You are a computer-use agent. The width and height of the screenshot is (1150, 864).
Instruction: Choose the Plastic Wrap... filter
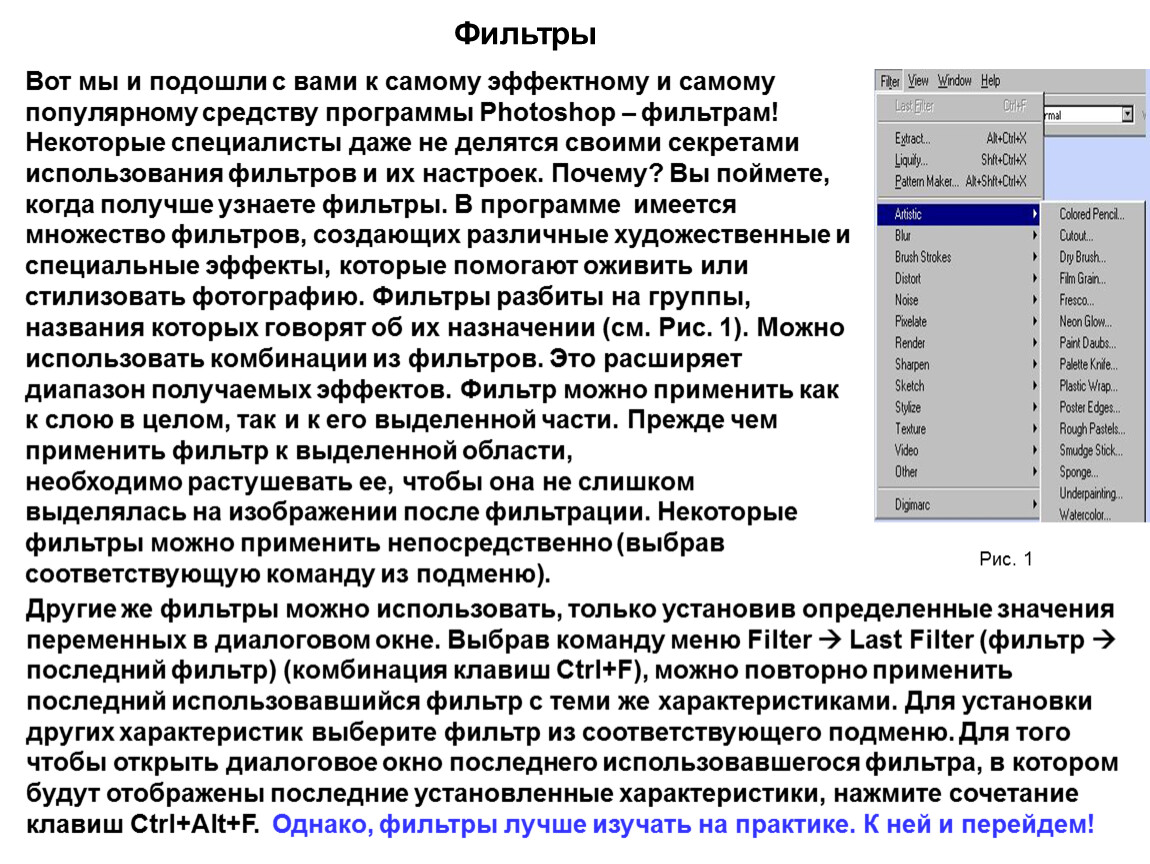point(1092,386)
